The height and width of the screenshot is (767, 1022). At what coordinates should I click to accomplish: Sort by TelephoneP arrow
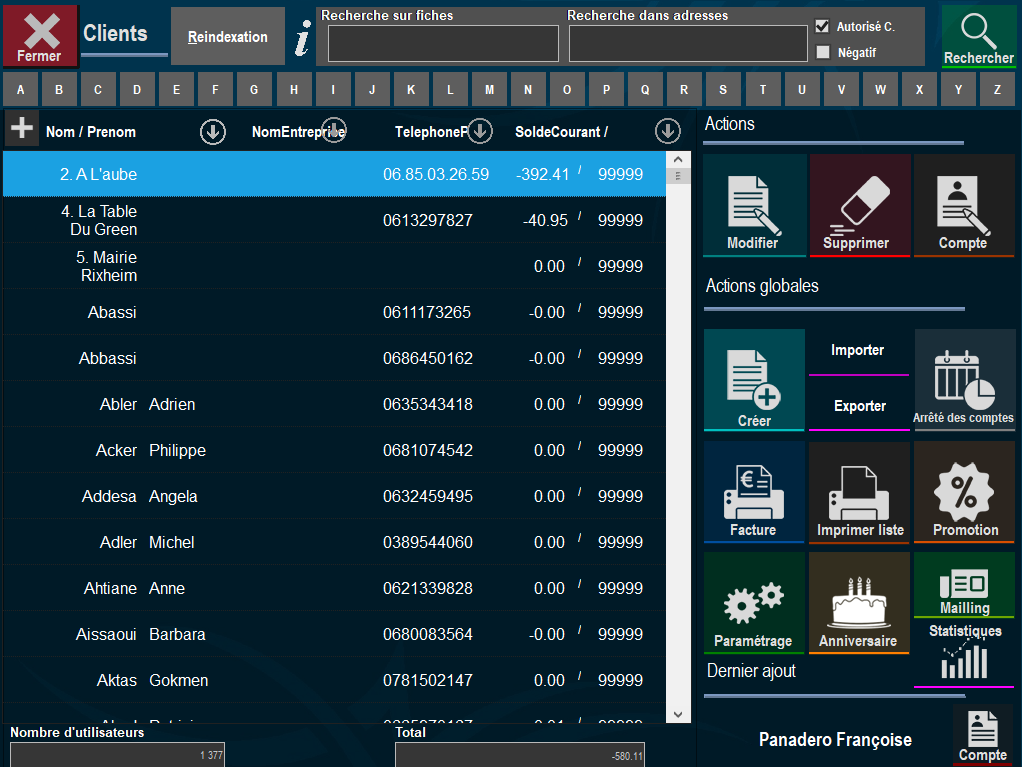tap(480, 130)
